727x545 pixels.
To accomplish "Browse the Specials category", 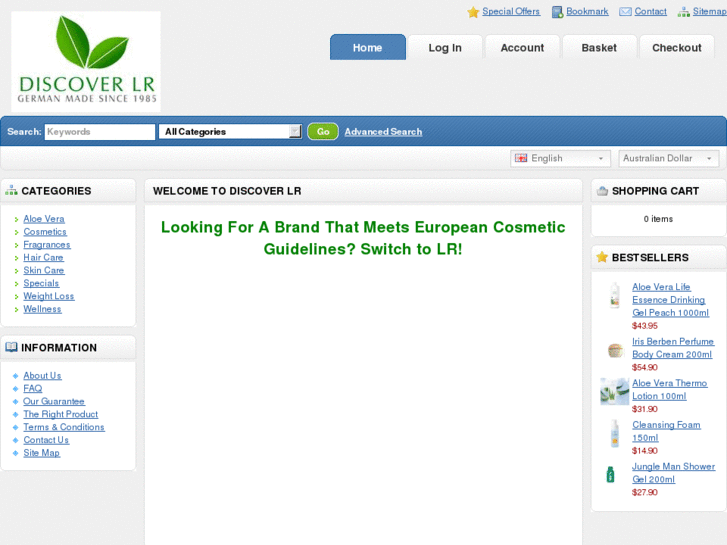I will click(41, 283).
